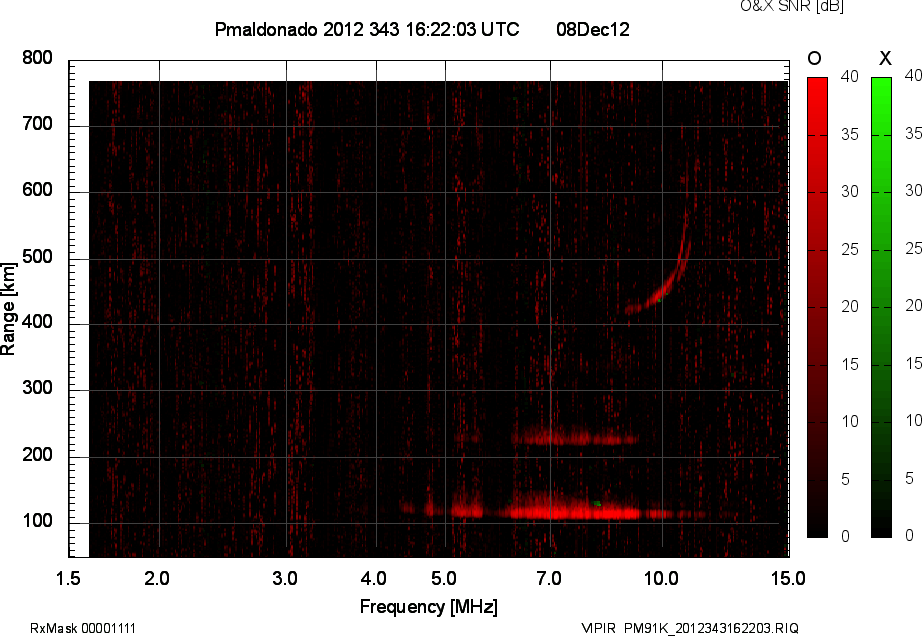This screenshot has height=636, width=922.
Task: Select the 'Range [km]' axis label
Action: tap(8, 309)
